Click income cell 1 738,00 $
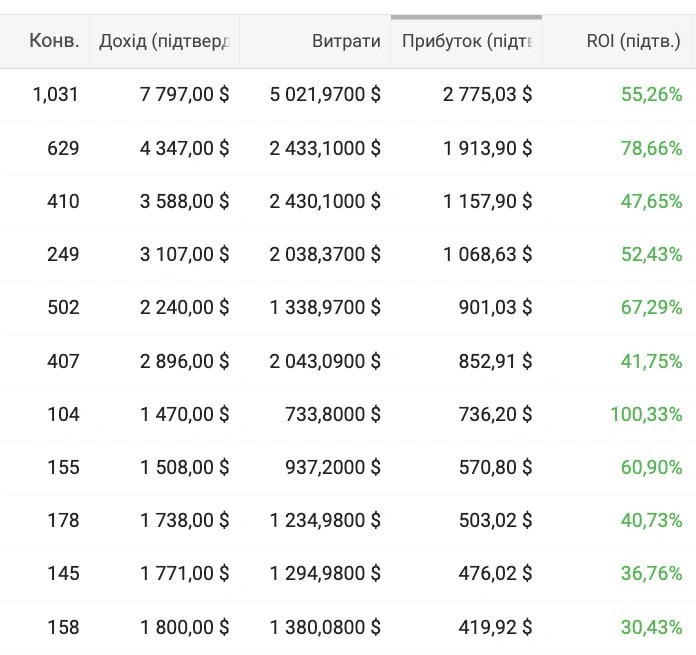Screen dimensions: 696x655 tap(185, 520)
